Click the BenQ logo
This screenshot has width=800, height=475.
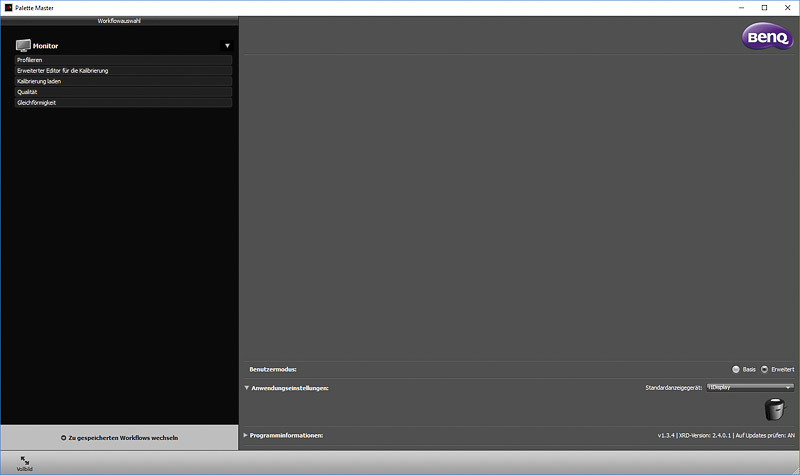767,38
